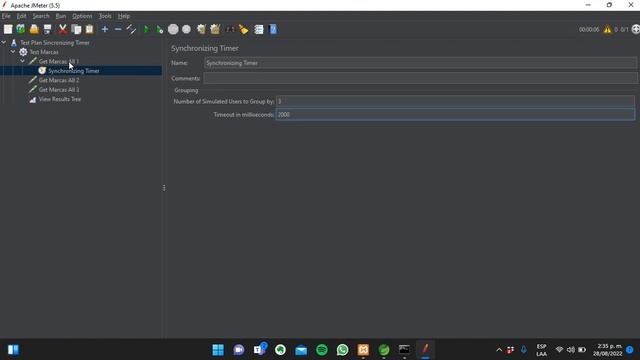This screenshot has height=360, width=640.
Task: Open Microsoft Teams in taskbar
Action: [260, 350]
